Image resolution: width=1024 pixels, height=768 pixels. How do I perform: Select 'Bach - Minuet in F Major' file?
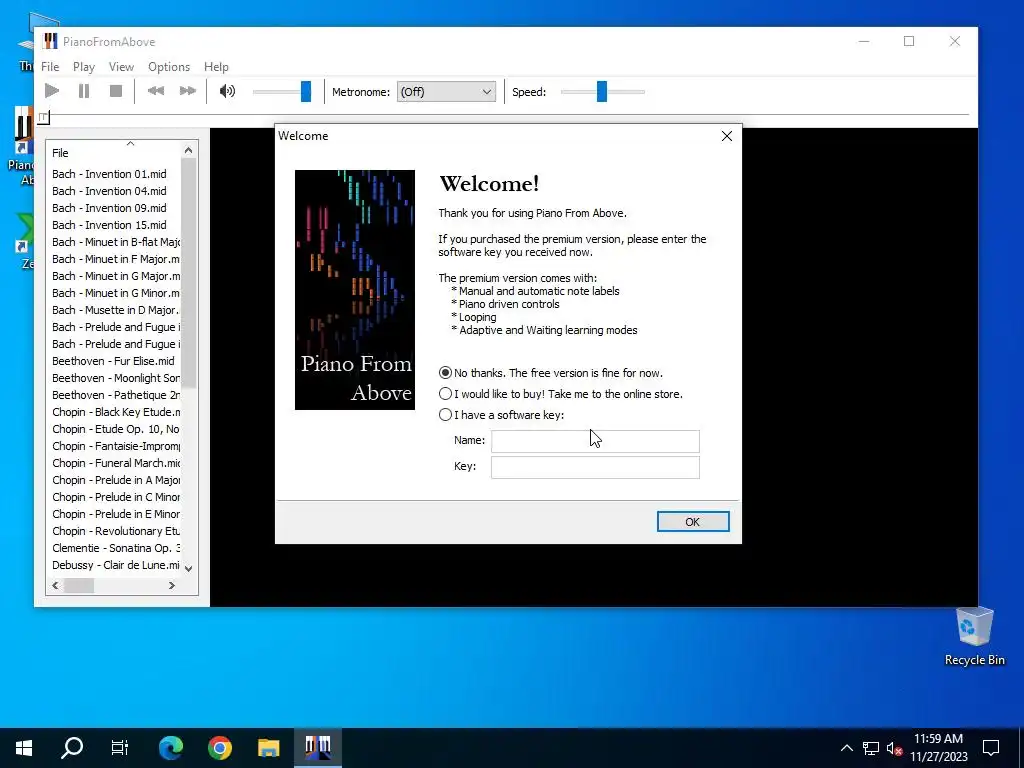click(116, 259)
